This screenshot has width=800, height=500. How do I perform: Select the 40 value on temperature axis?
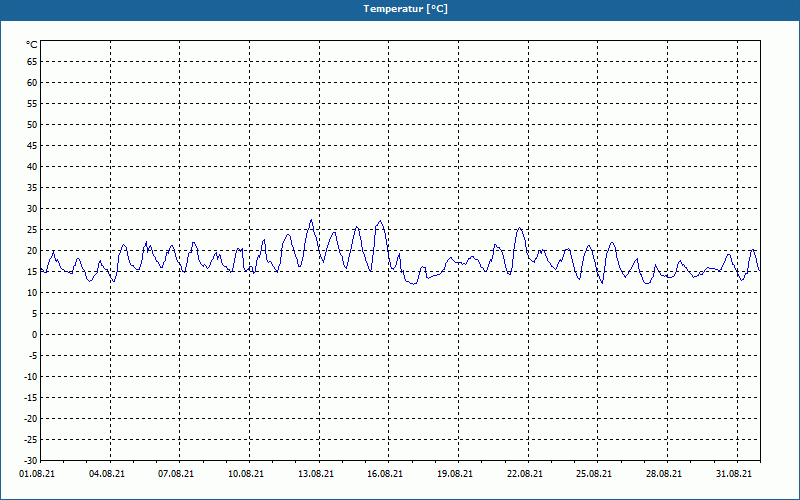point(32,167)
